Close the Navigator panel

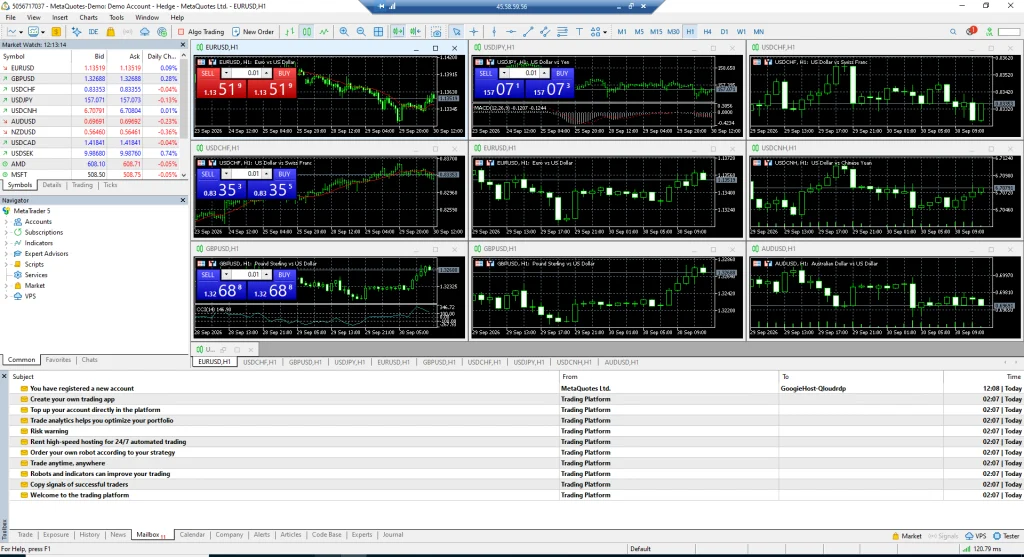(183, 200)
